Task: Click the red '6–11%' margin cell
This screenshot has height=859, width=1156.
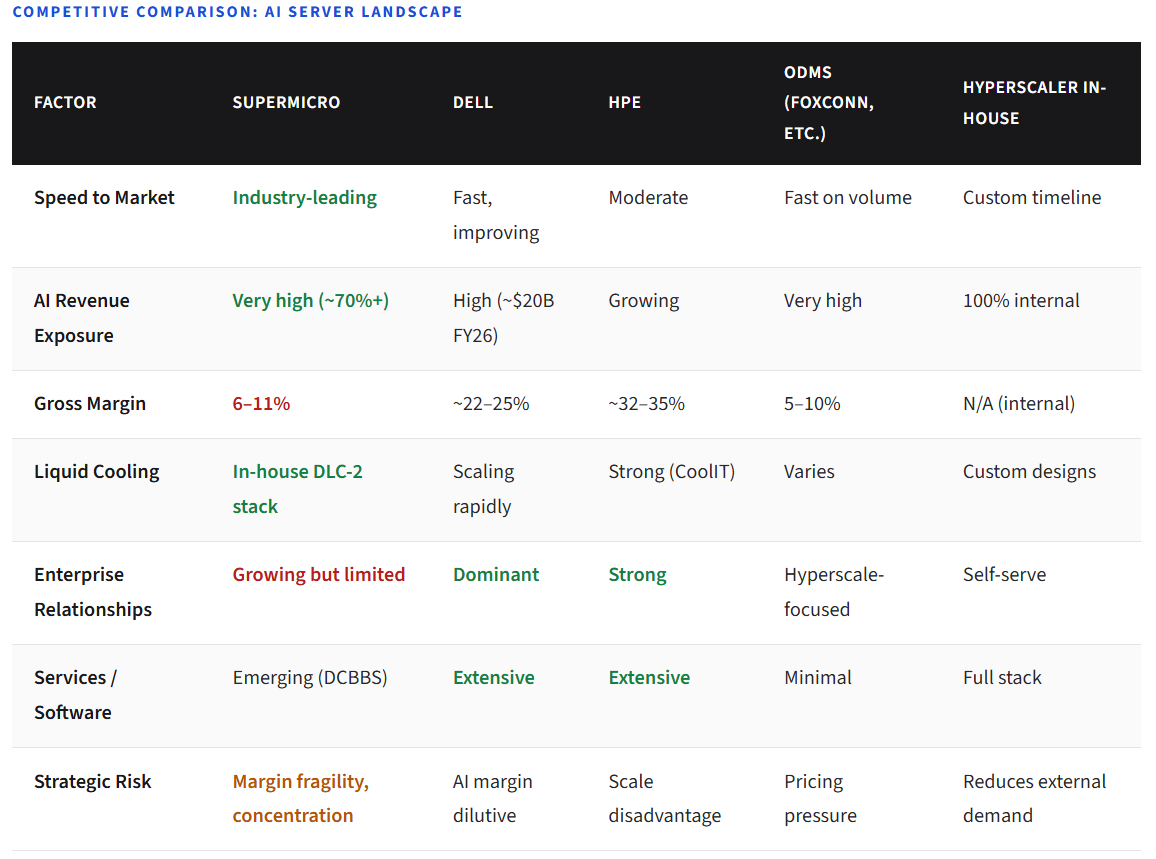Action: tap(261, 404)
